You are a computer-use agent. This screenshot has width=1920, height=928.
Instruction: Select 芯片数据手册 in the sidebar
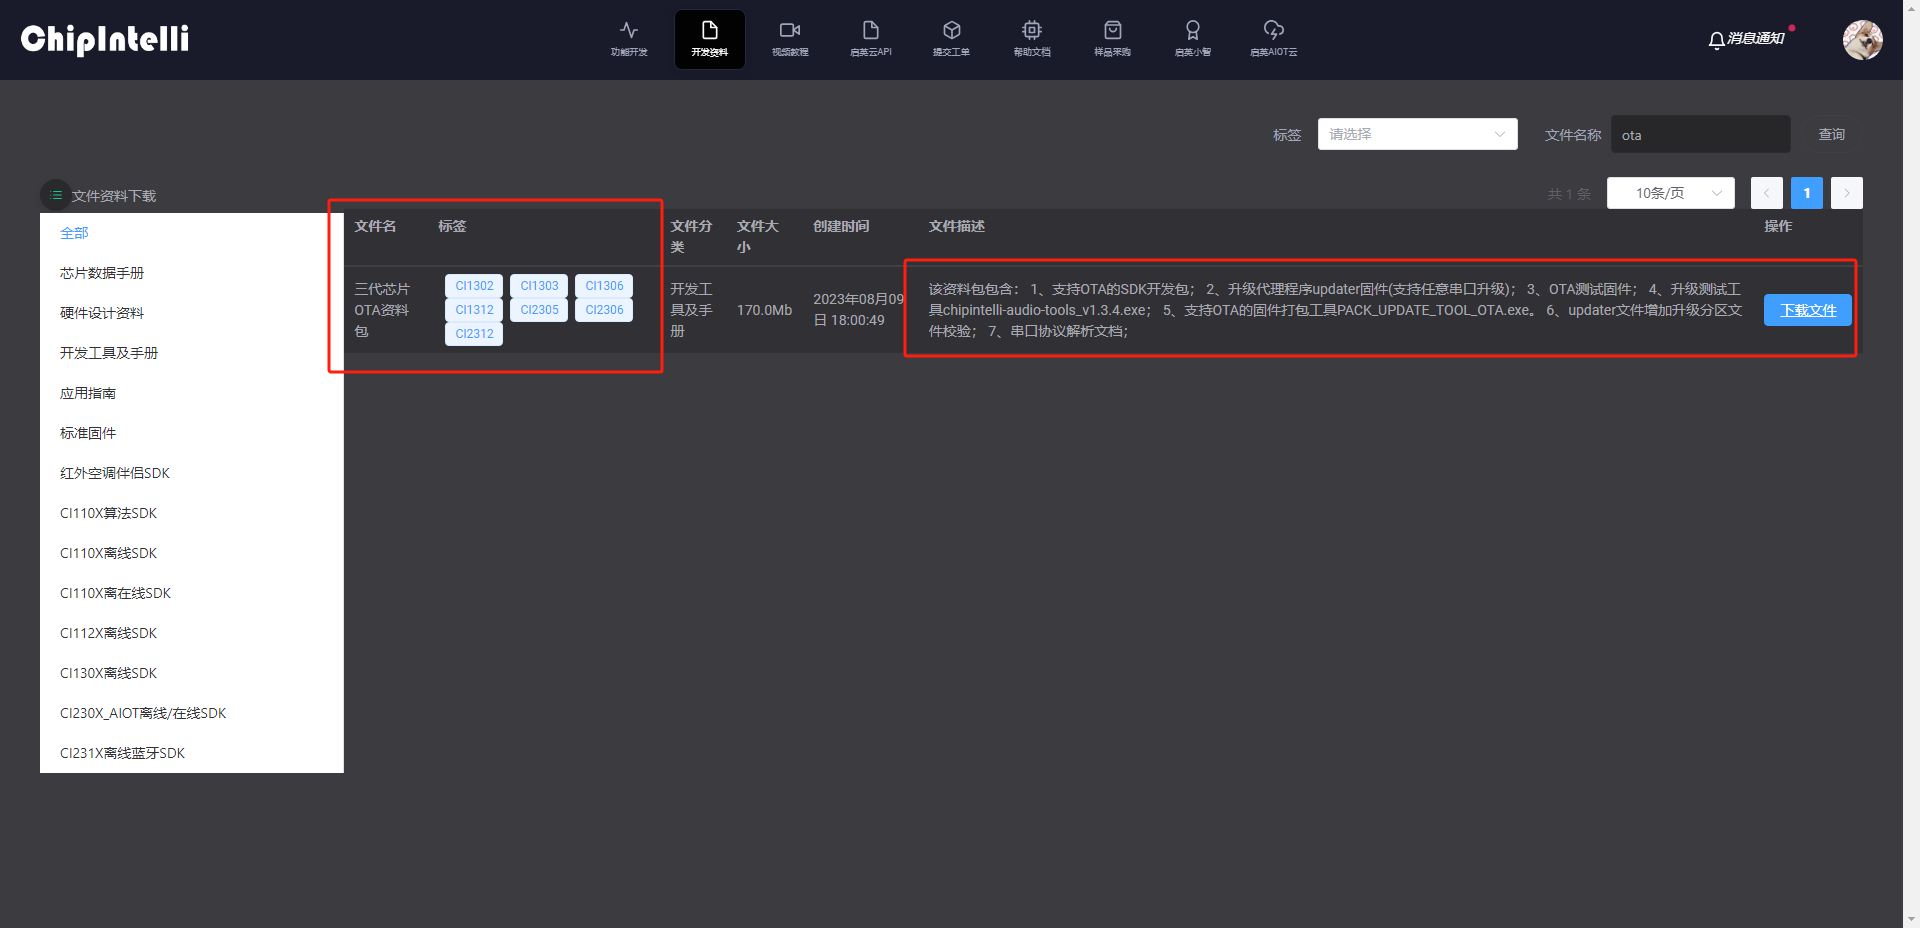pyautogui.click(x=102, y=273)
